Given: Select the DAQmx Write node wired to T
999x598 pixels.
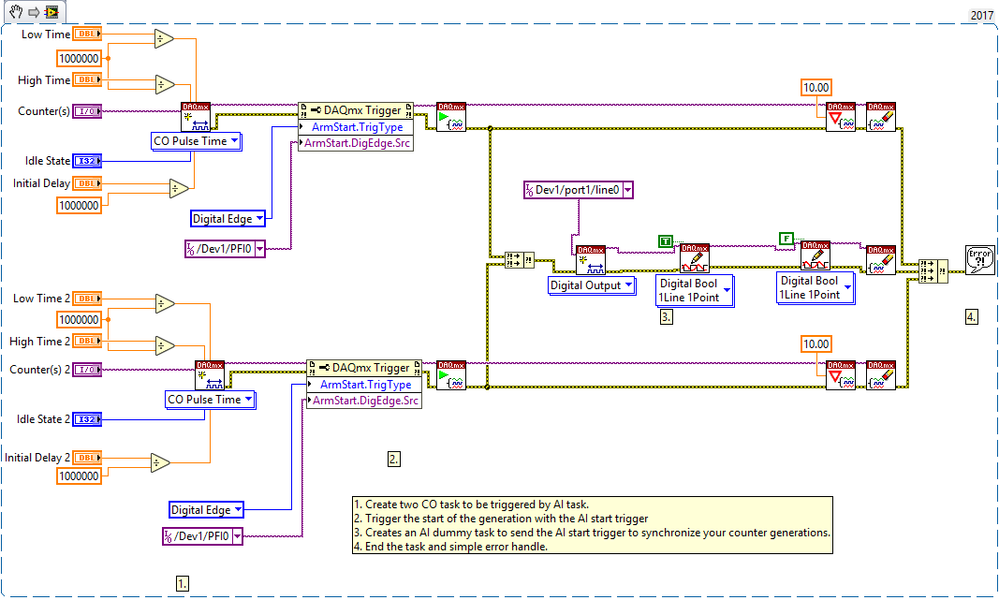Looking at the screenshot, I should [695, 258].
